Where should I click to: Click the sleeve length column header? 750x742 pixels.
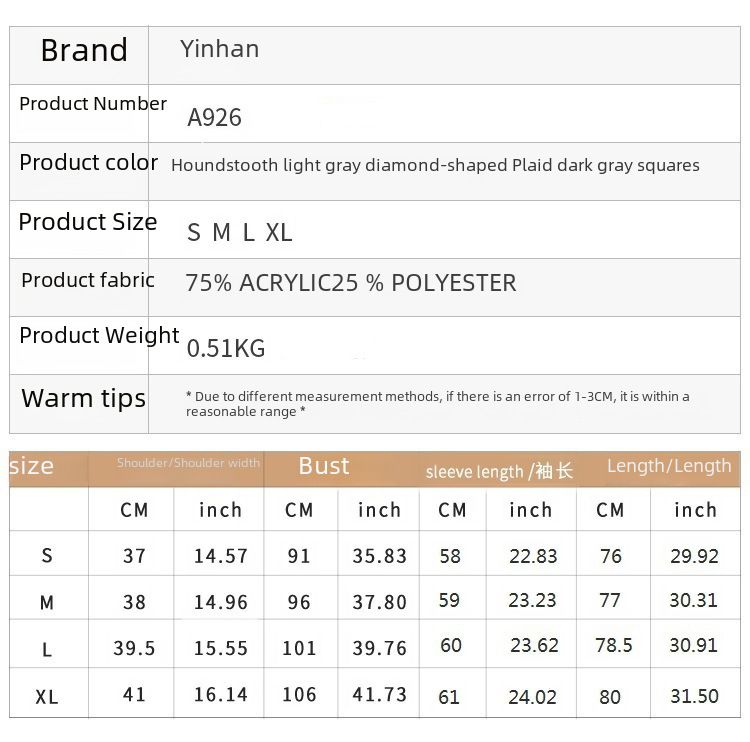[x=499, y=471]
